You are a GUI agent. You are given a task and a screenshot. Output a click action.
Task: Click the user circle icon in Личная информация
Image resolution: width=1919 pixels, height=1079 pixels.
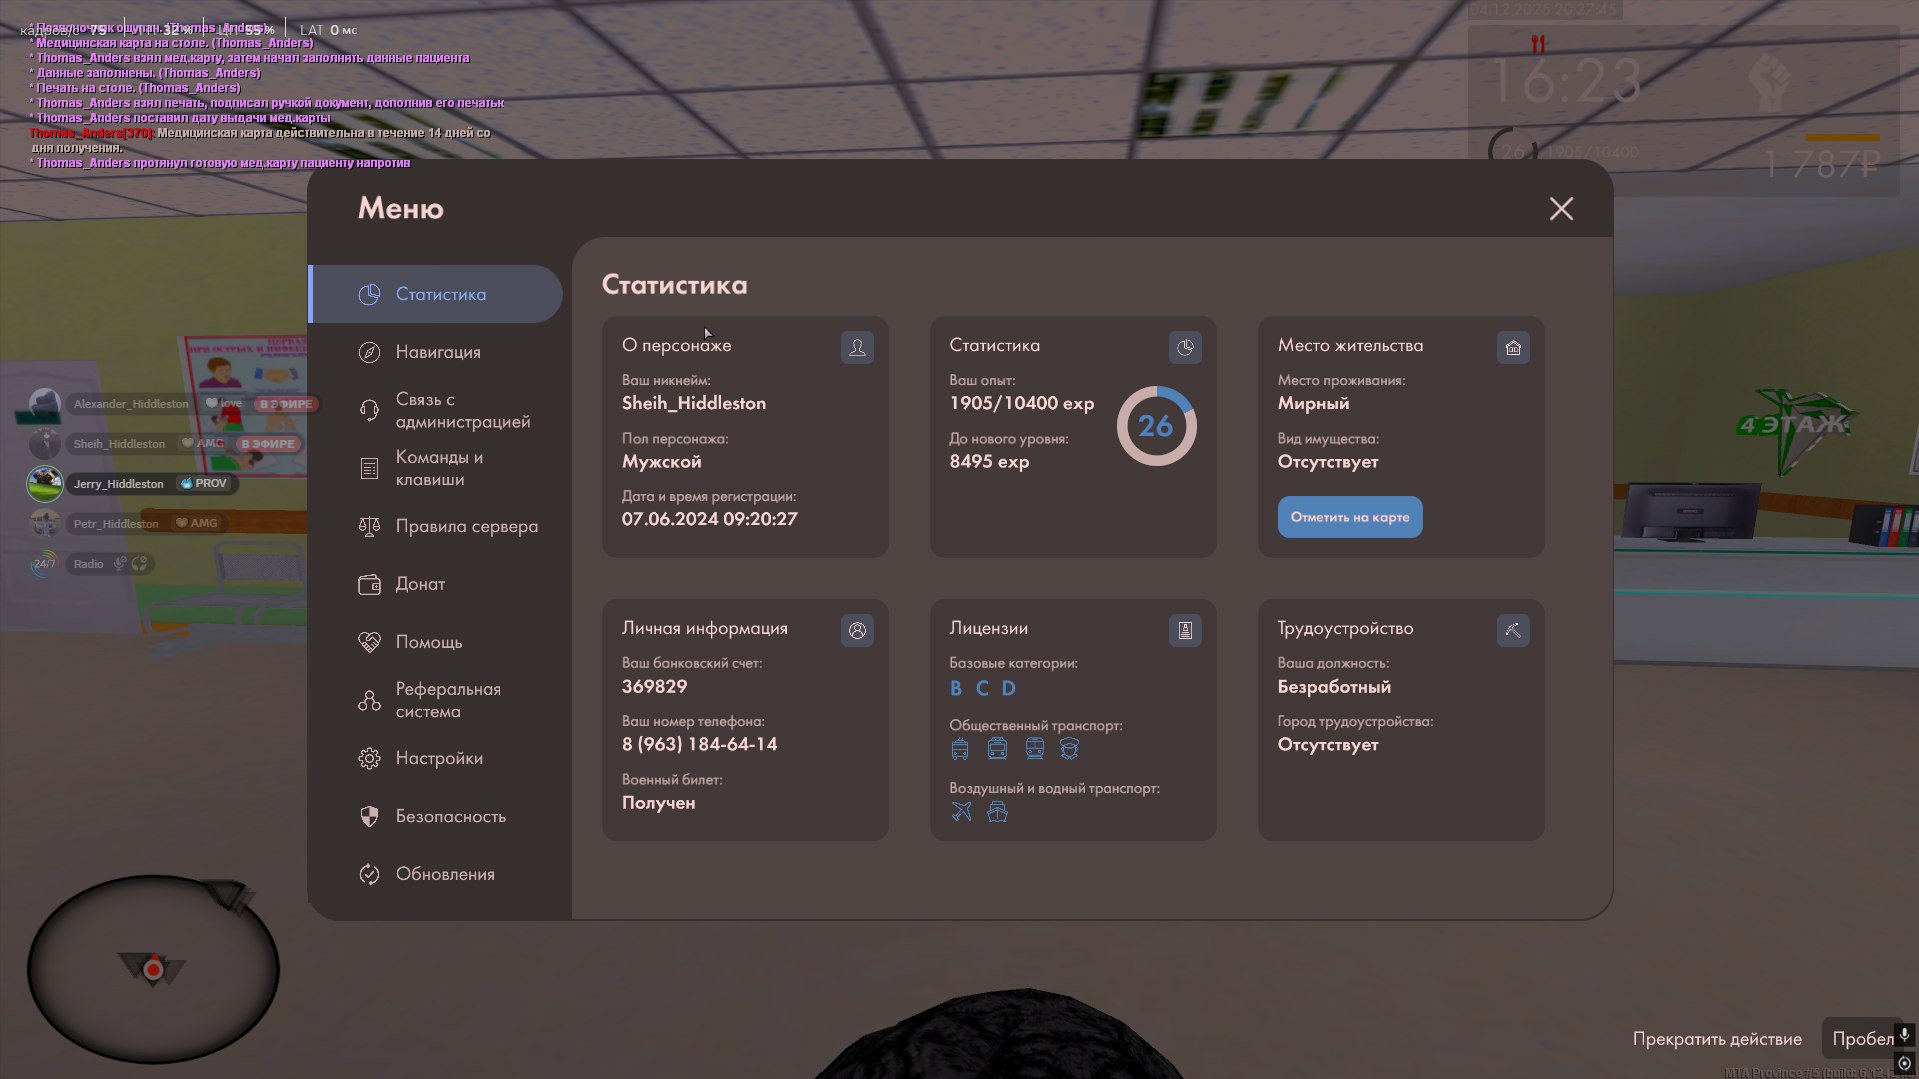pos(857,630)
